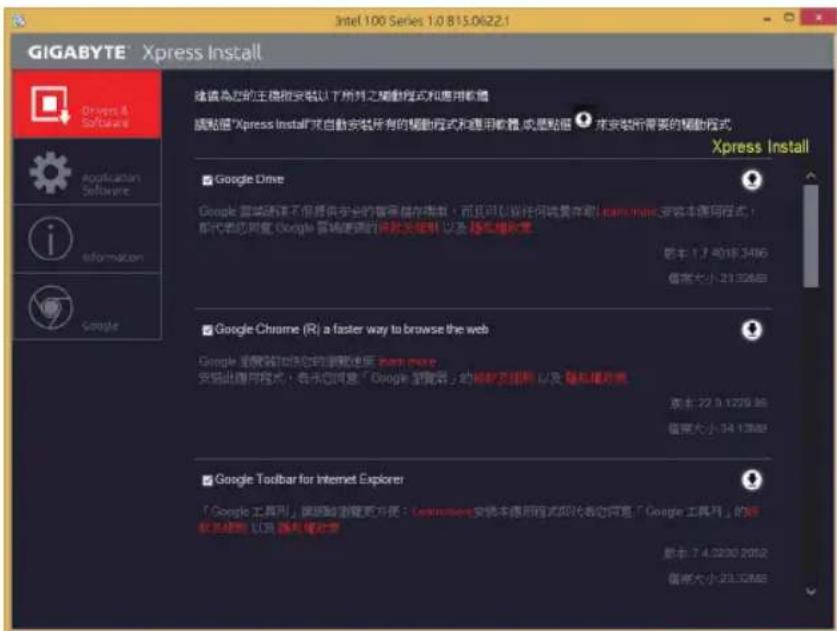Uncheck Google Toolbar for Internet Explorer checkbox
The width and height of the screenshot is (837, 631).
point(207,480)
